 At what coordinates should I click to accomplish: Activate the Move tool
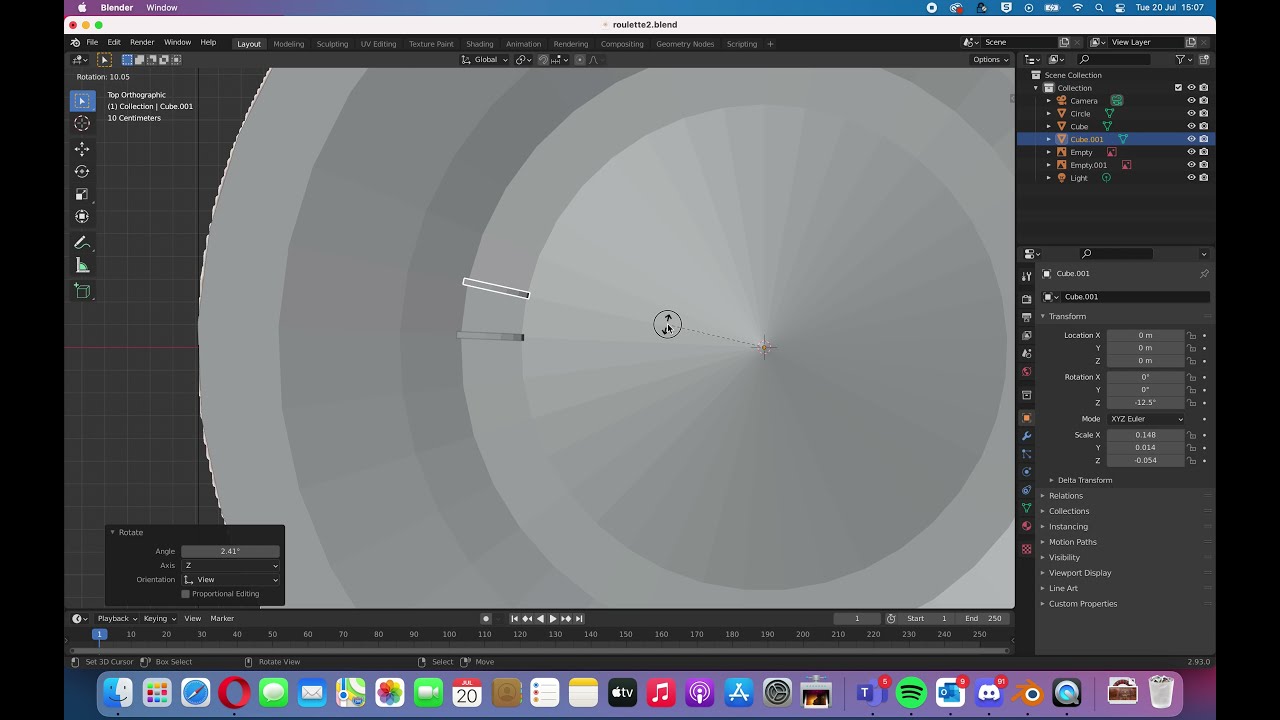click(x=82, y=149)
